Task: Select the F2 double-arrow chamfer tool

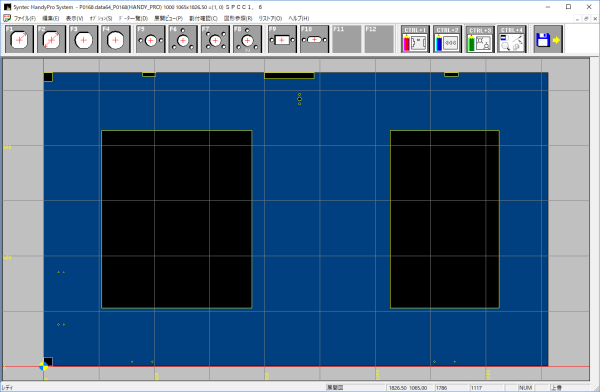Action: tap(51, 39)
